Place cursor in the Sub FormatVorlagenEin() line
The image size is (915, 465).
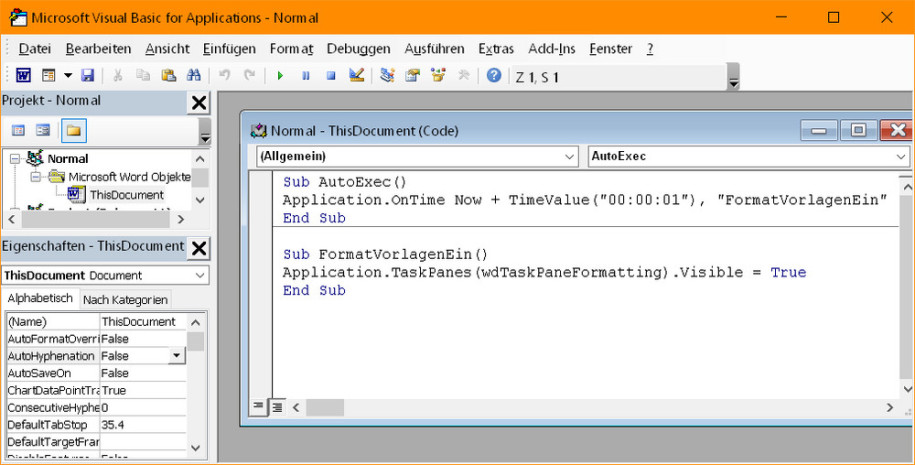pyautogui.click(x=385, y=254)
